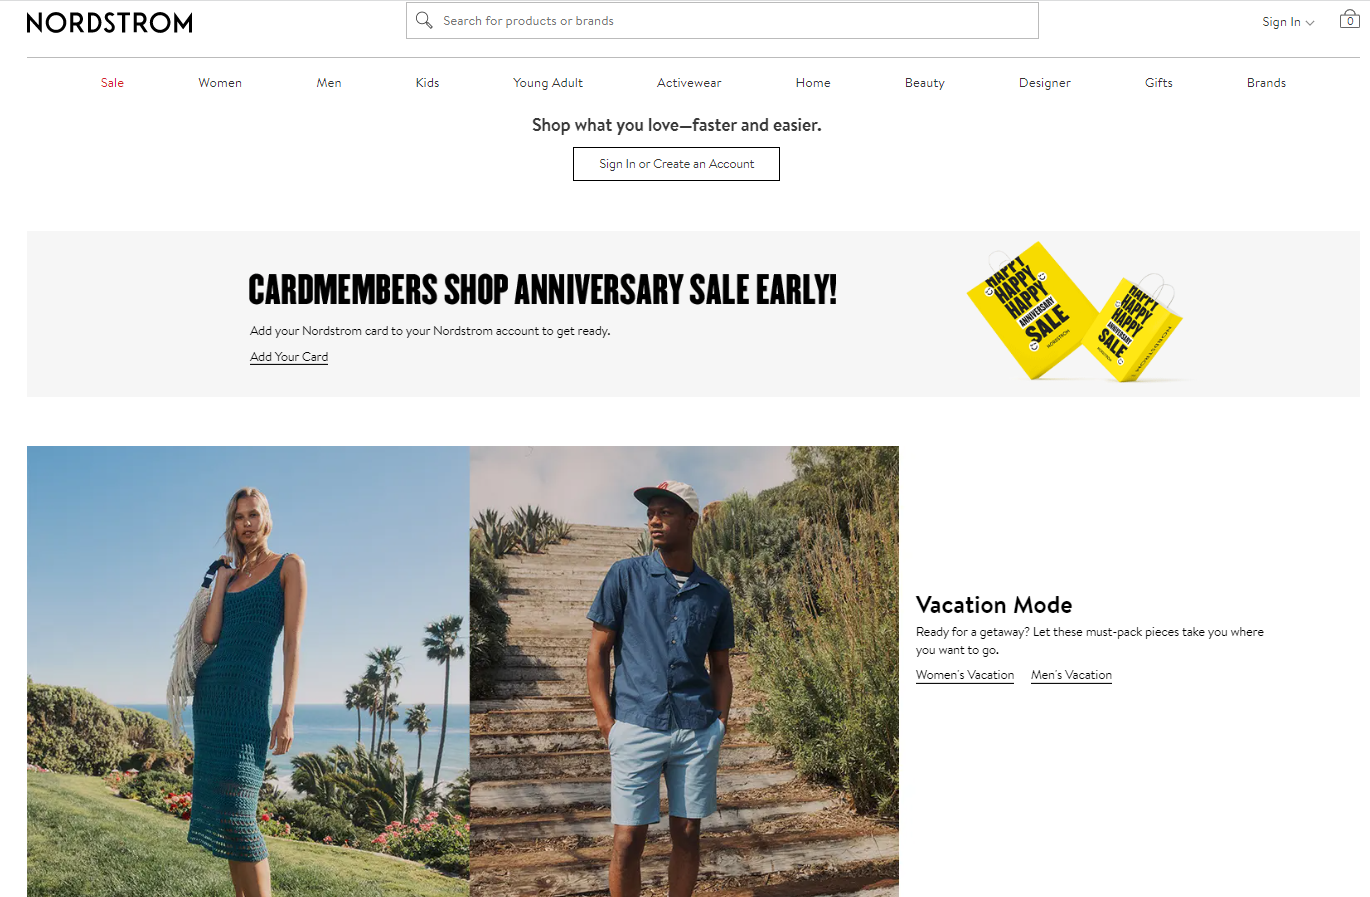Click the woman in teal dress photo
The width and height of the screenshot is (1370, 897).
(248, 671)
